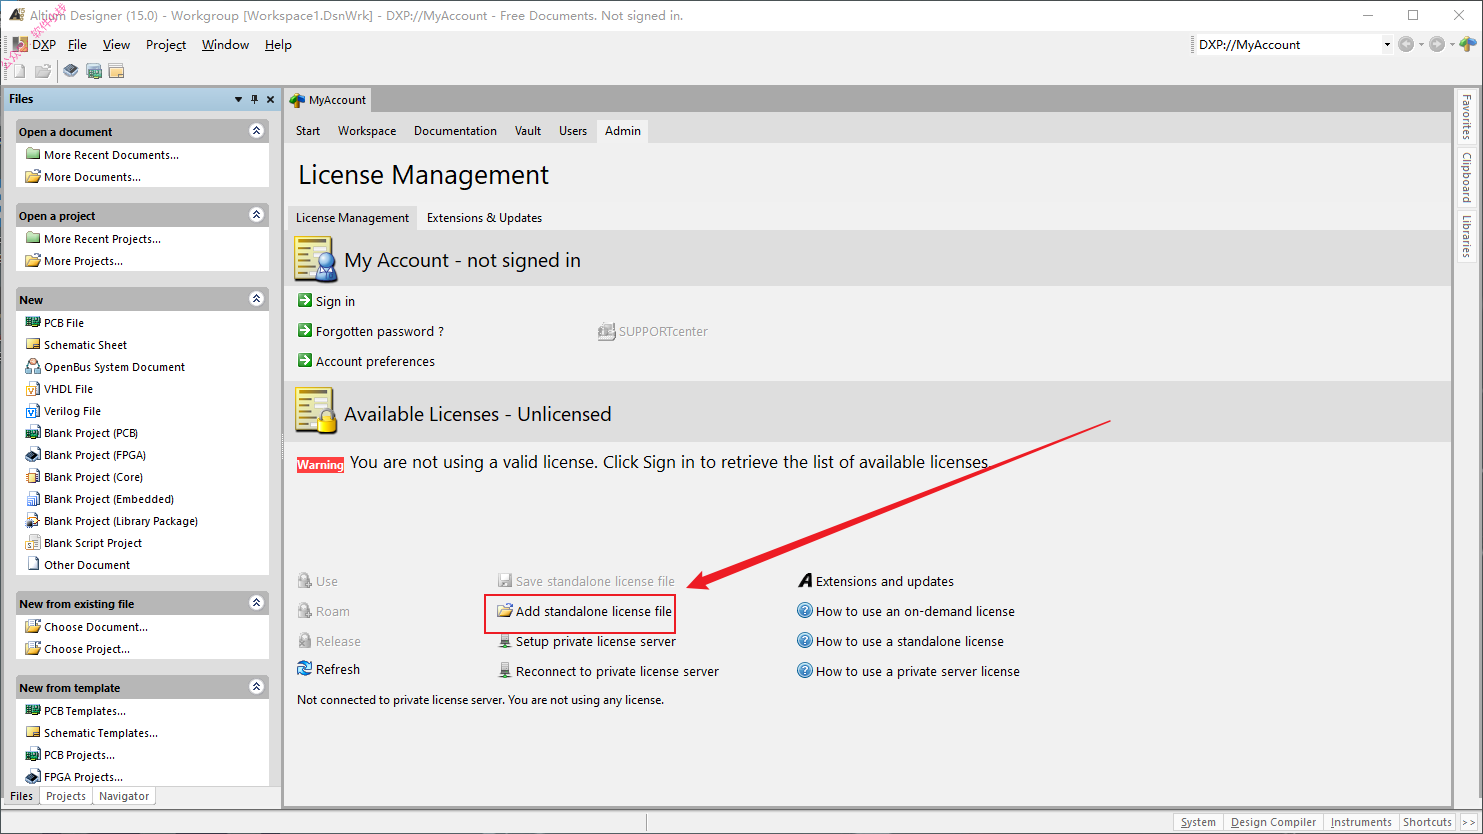Click the Refresh icon in license actions
Screen dimensions: 1483x834
coord(305,669)
